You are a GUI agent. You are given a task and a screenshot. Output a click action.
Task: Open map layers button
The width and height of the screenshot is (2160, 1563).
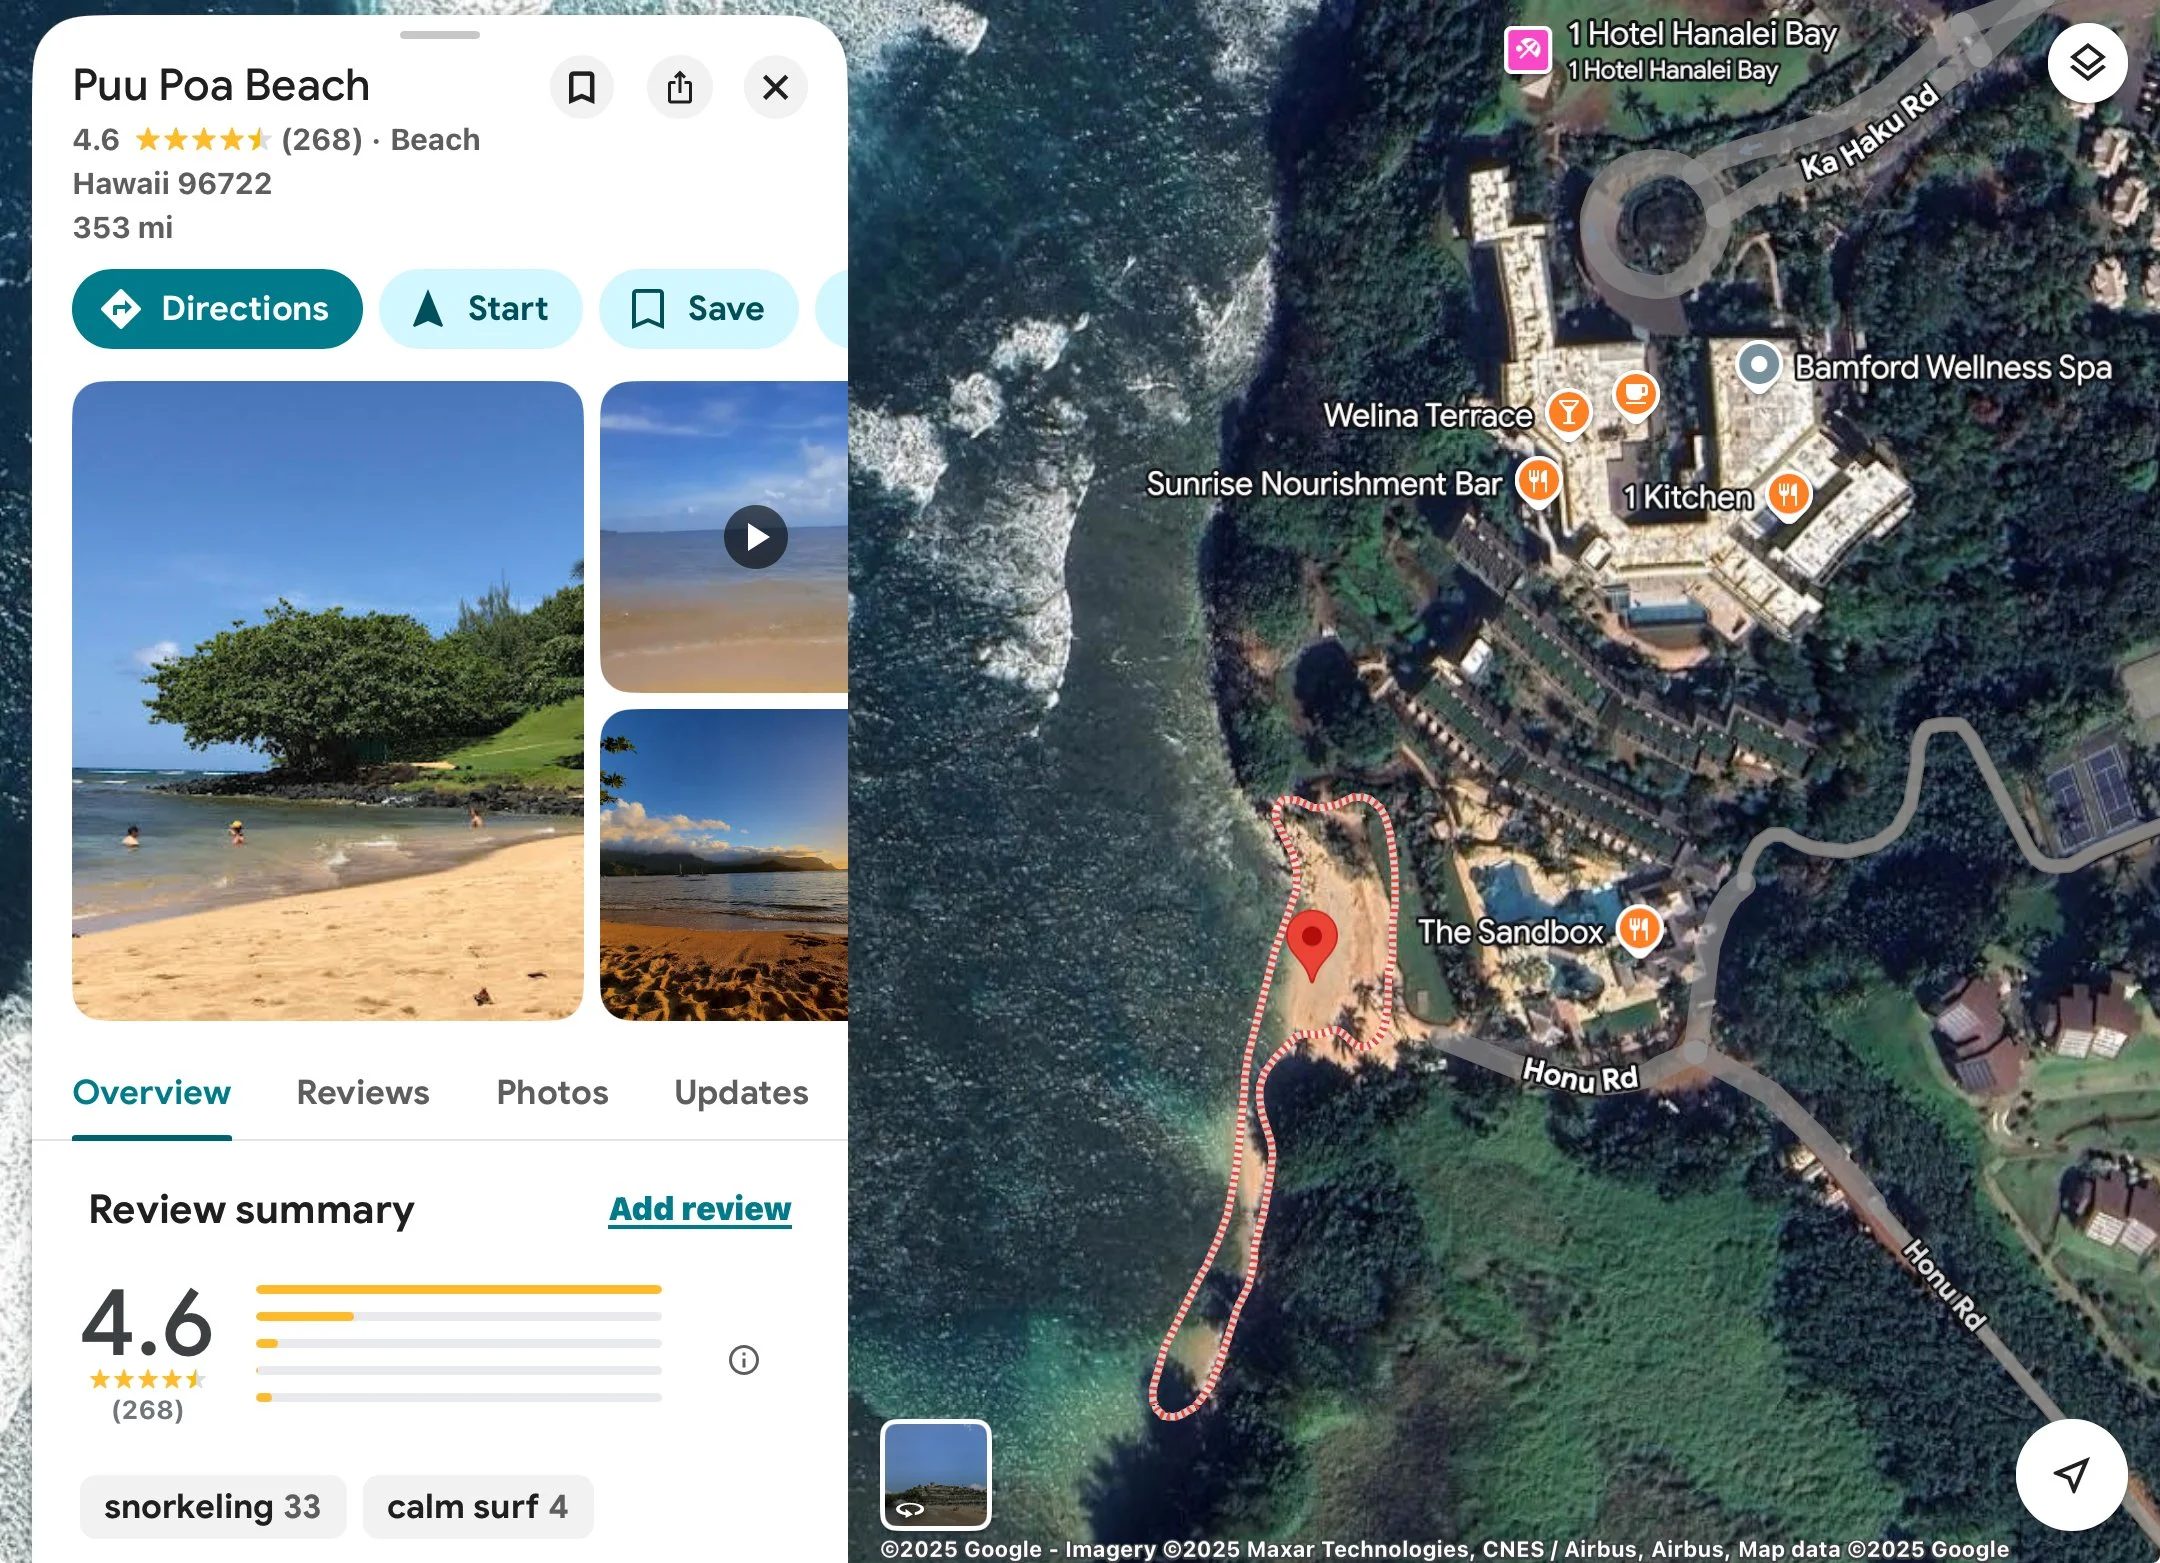pyautogui.click(x=2087, y=63)
